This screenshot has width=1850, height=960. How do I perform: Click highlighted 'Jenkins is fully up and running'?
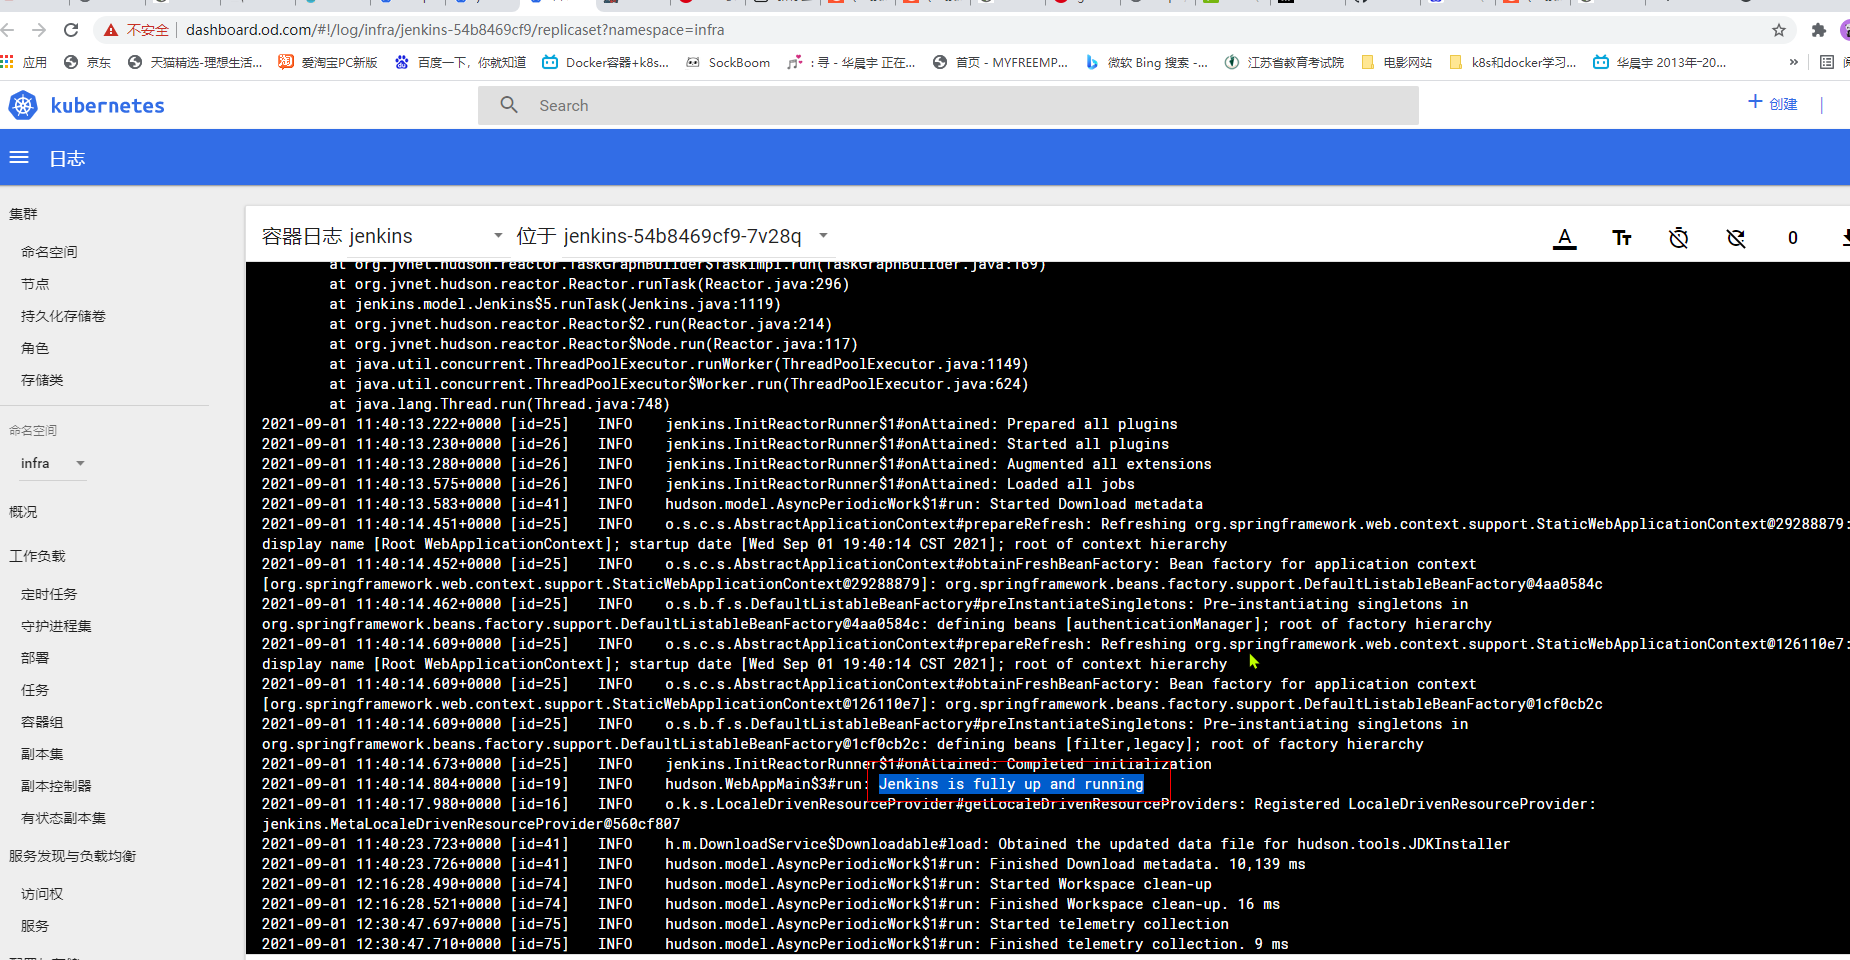1011,784
